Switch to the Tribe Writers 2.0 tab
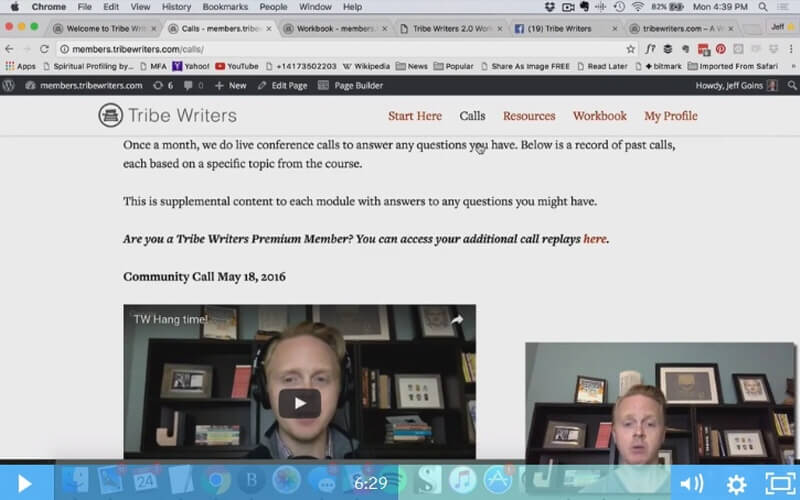Image resolution: width=800 pixels, height=500 pixels. coord(452,29)
